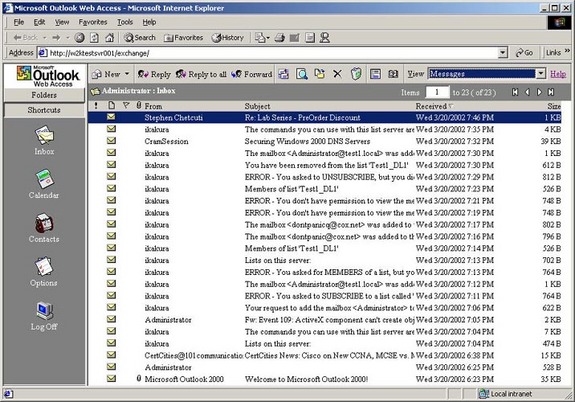Click the IE Stop button
This screenshot has width=575, height=402.
79,37
